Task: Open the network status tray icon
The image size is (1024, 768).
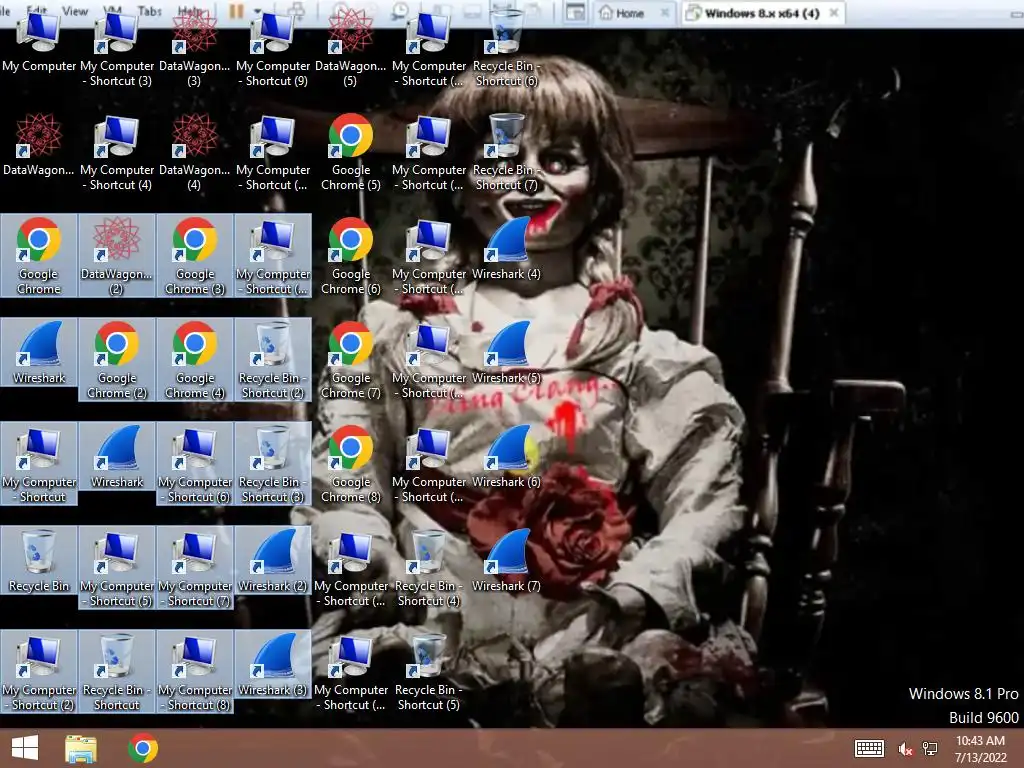Action: 930,748
